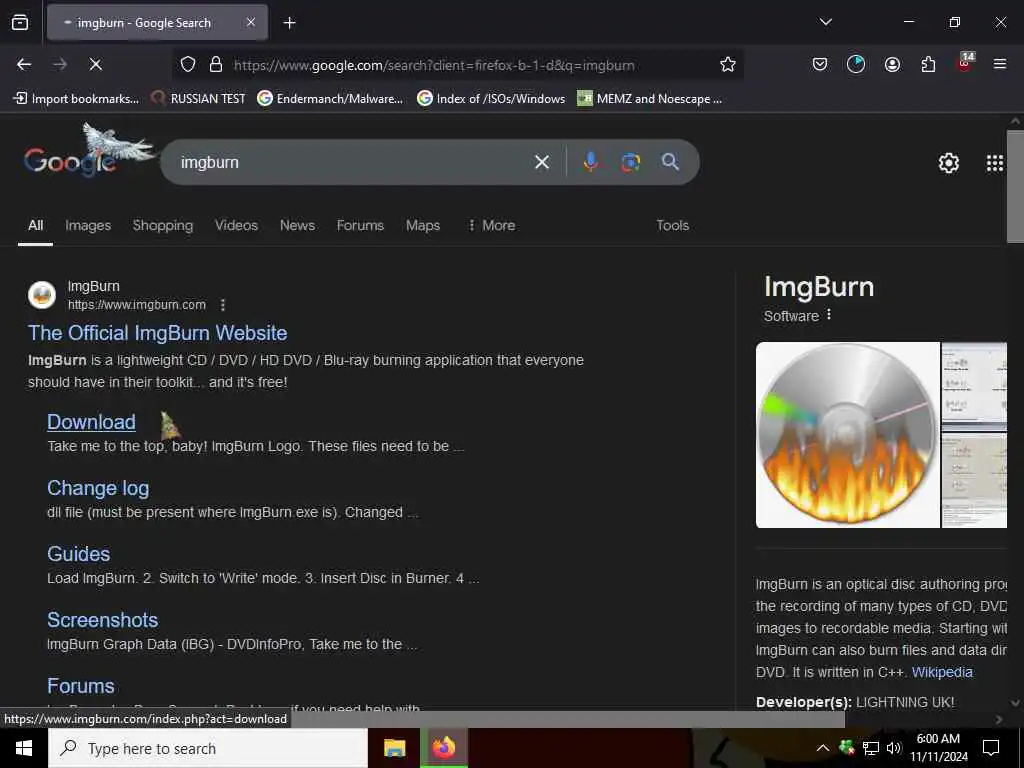The image size is (1024, 768).
Task: Open the top ImgBurn screenshot thumbnail
Action: pyautogui.click(x=974, y=385)
